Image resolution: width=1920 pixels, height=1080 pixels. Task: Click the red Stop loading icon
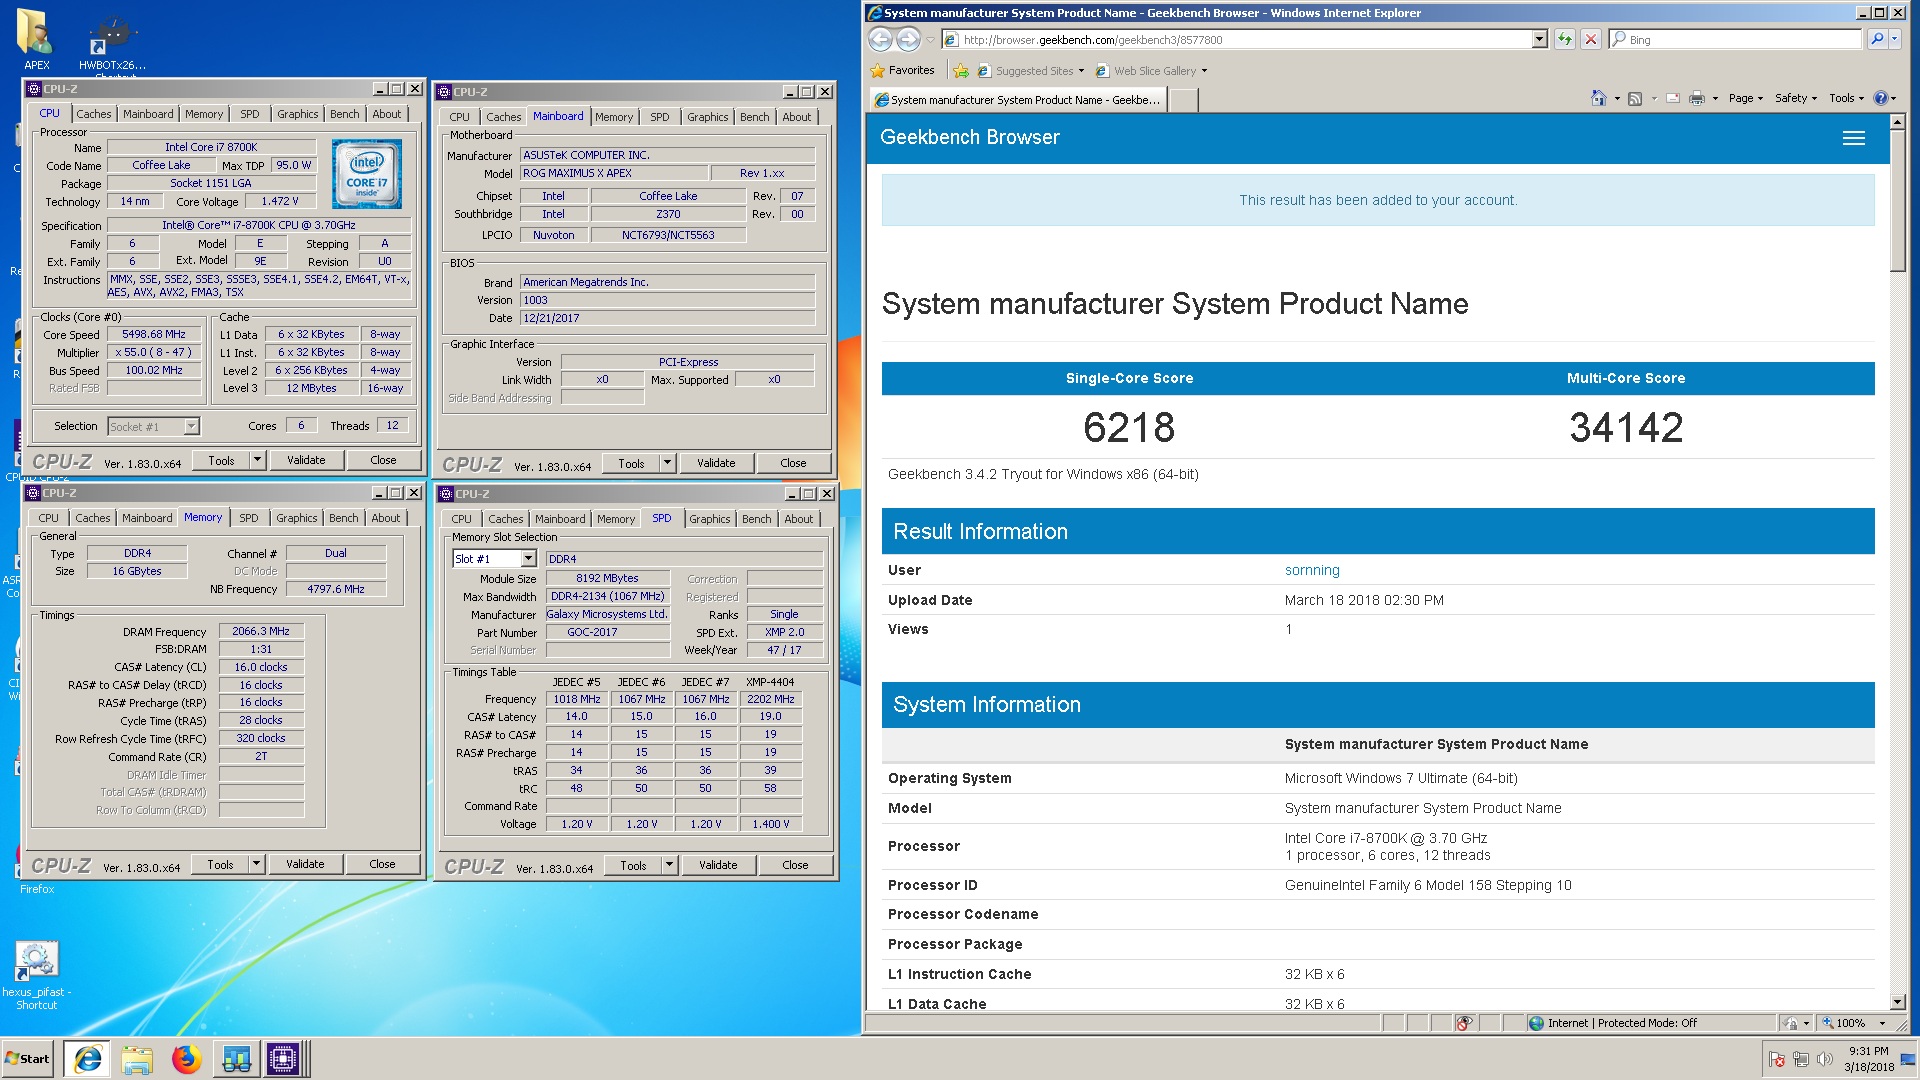pos(1591,39)
